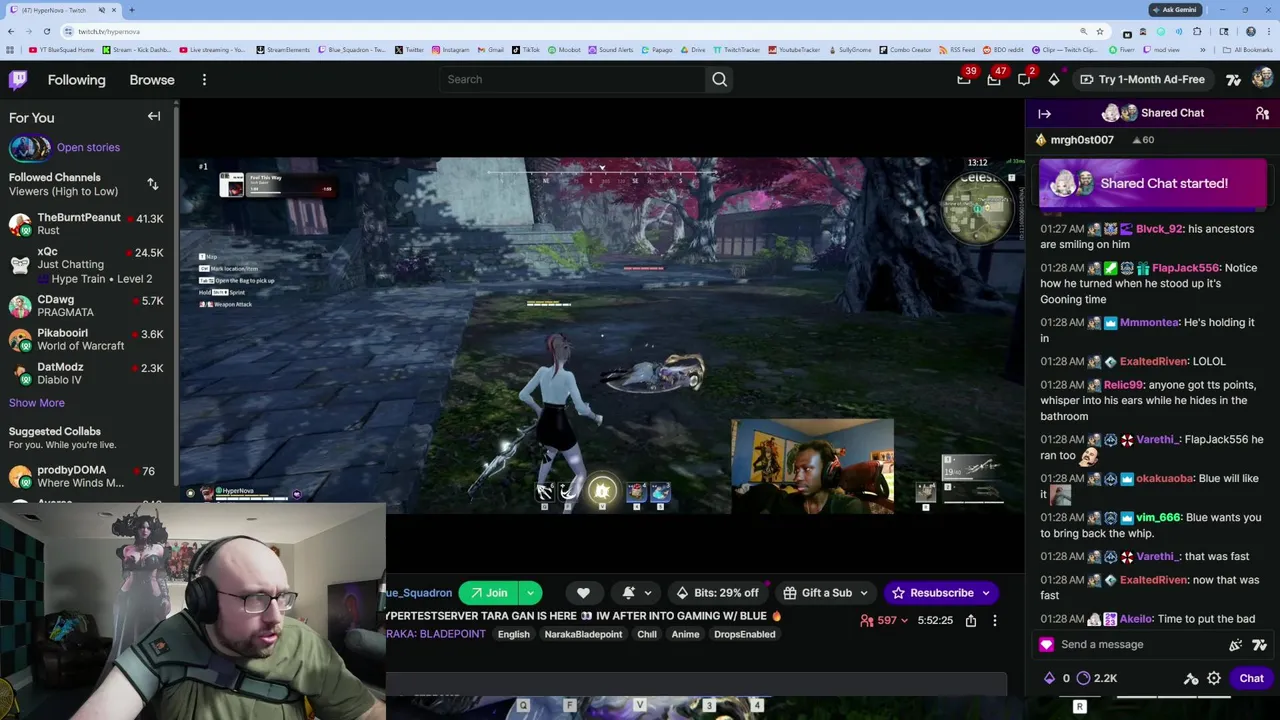1280x720 pixels.
Task: Click the bits balance icon in chat
Action: pos(1049,679)
